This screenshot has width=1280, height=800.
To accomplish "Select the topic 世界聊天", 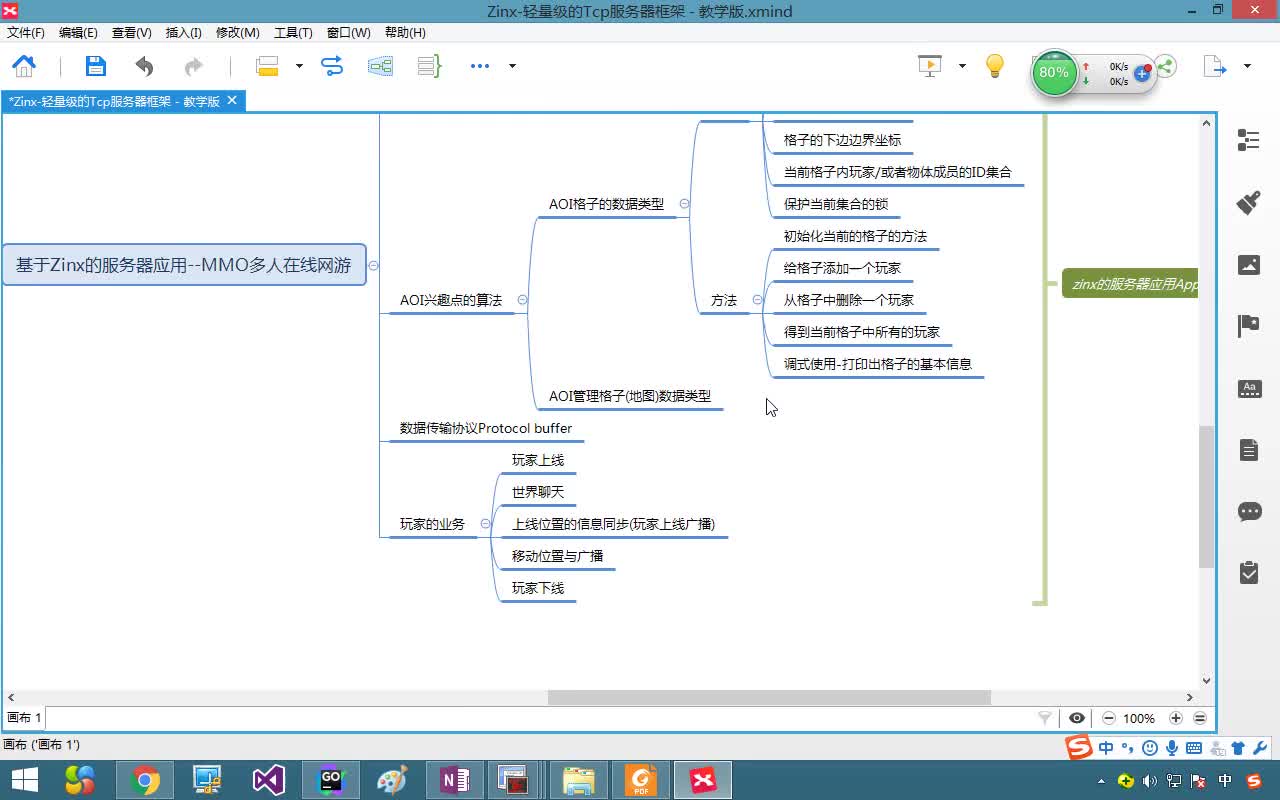I will click(x=538, y=492).
